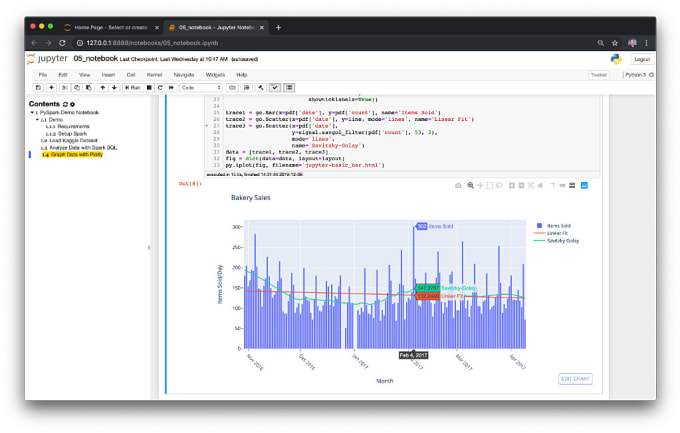The width and height of the screenshot is (680, 433).
Task: Open the command palette keyboard icon
Action: (x=232, y=88)
